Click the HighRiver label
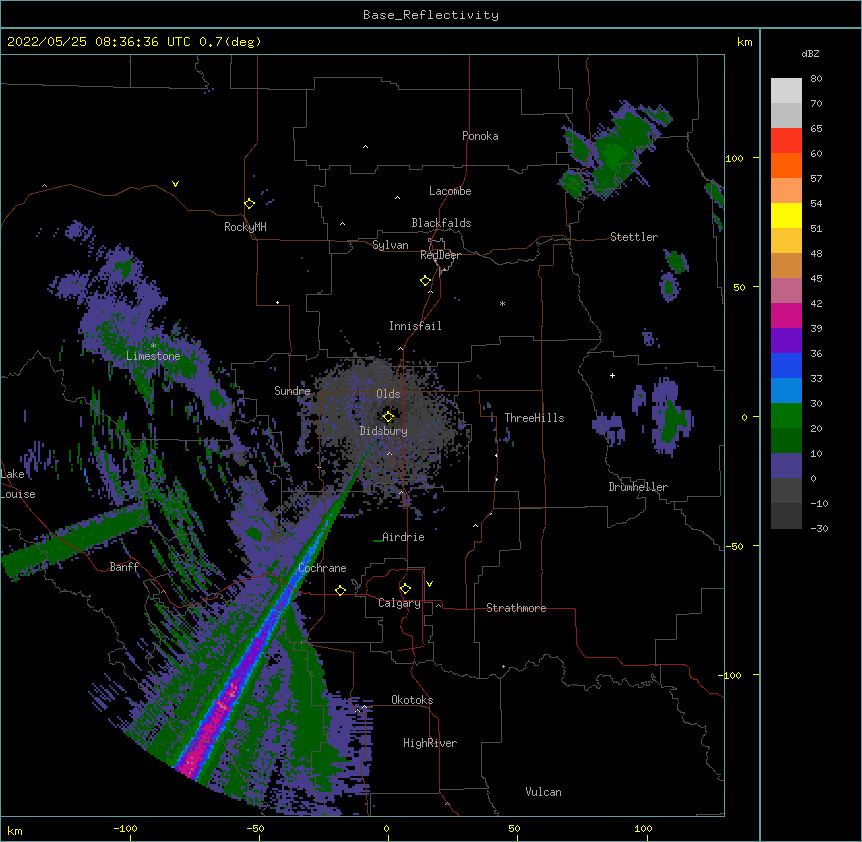The width and height of the screenshot is (862, 842). 430,743
